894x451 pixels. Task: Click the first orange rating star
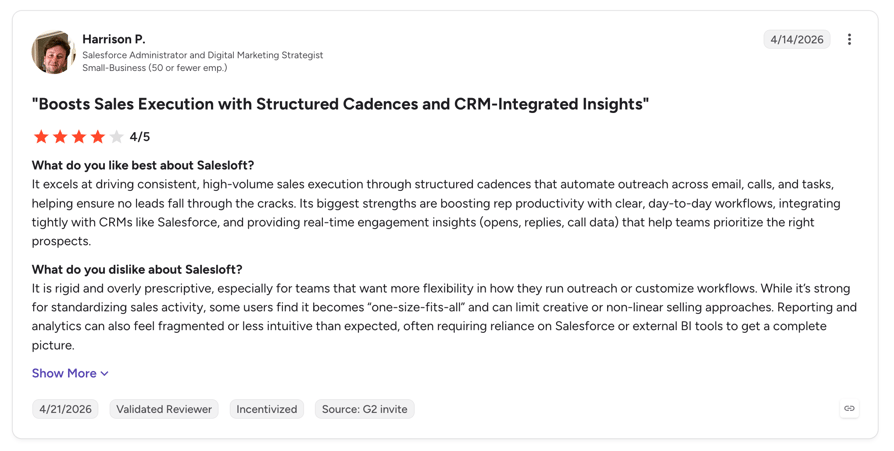coord(41,137)
